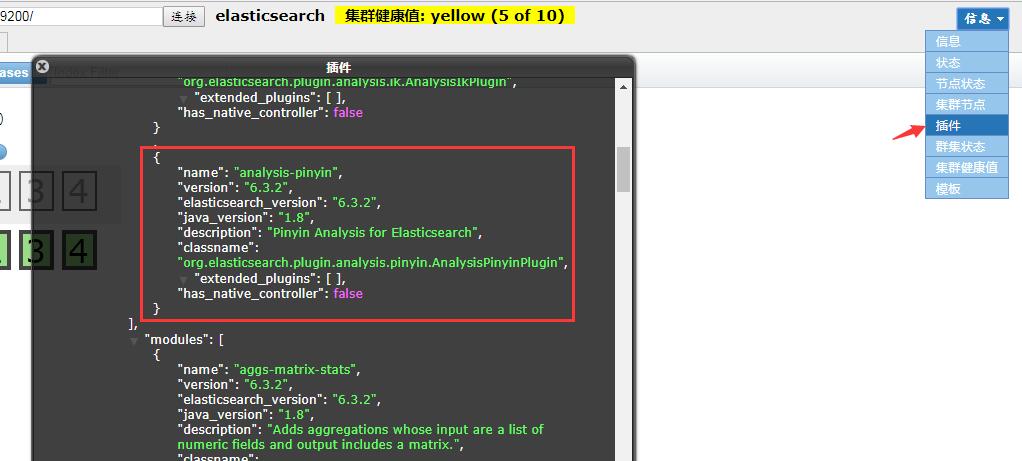
Task: Click unassigned gray shard 4
Action: [x=80, y=191]
